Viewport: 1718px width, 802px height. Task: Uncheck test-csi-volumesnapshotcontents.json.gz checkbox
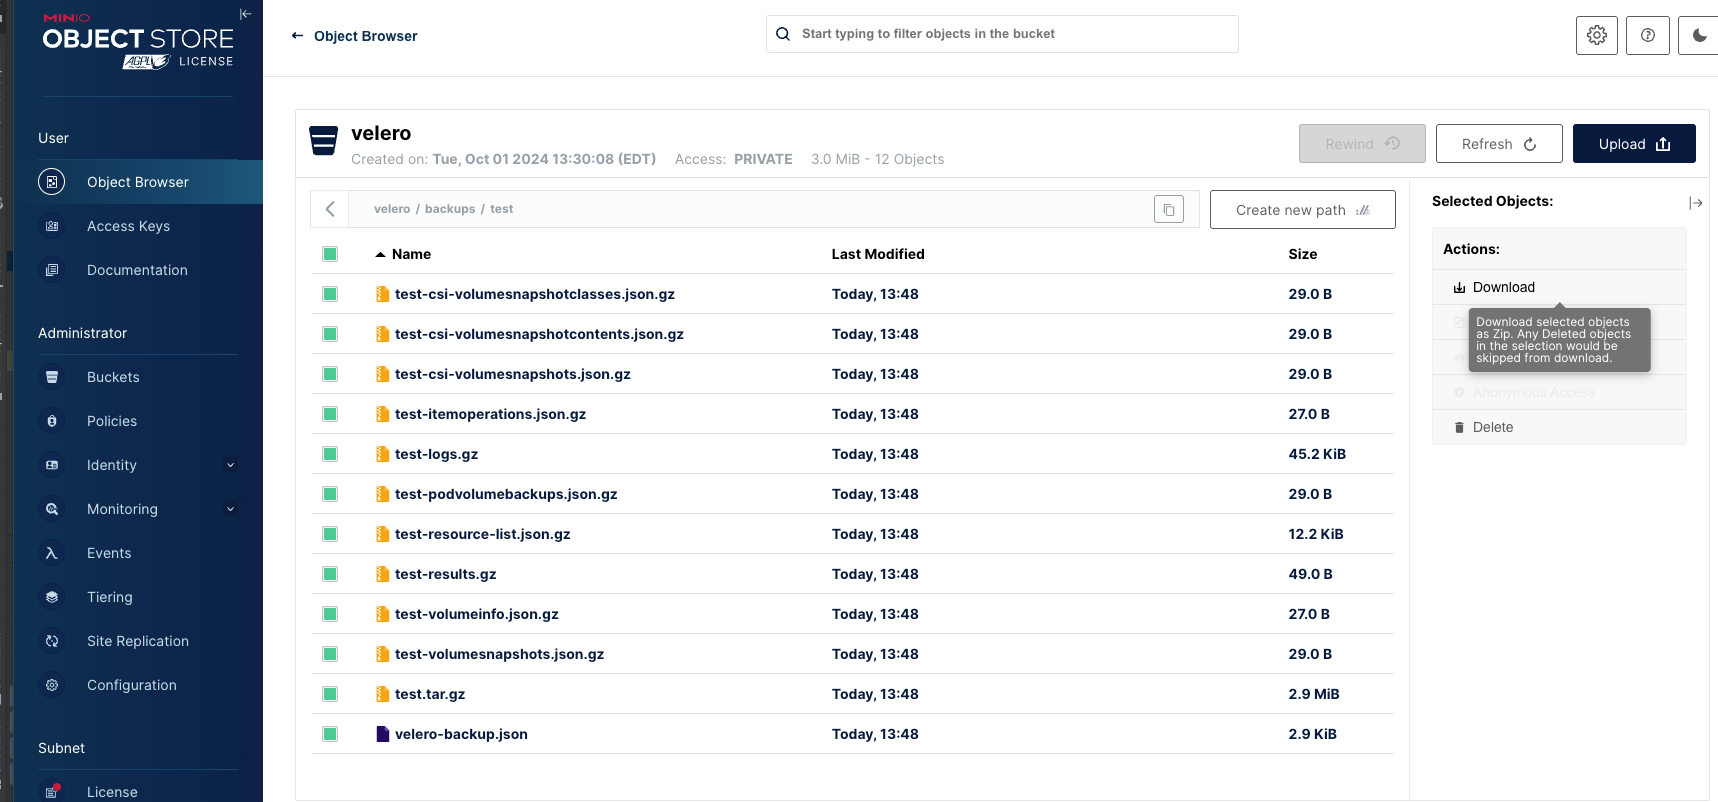330,334
